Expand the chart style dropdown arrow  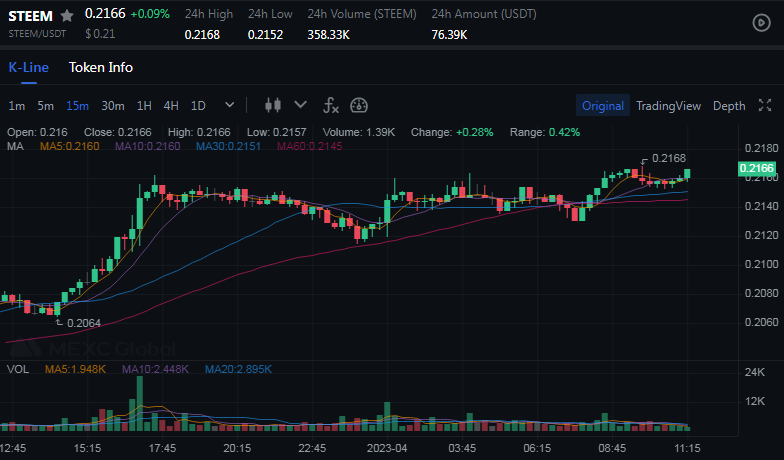(300, 105)
